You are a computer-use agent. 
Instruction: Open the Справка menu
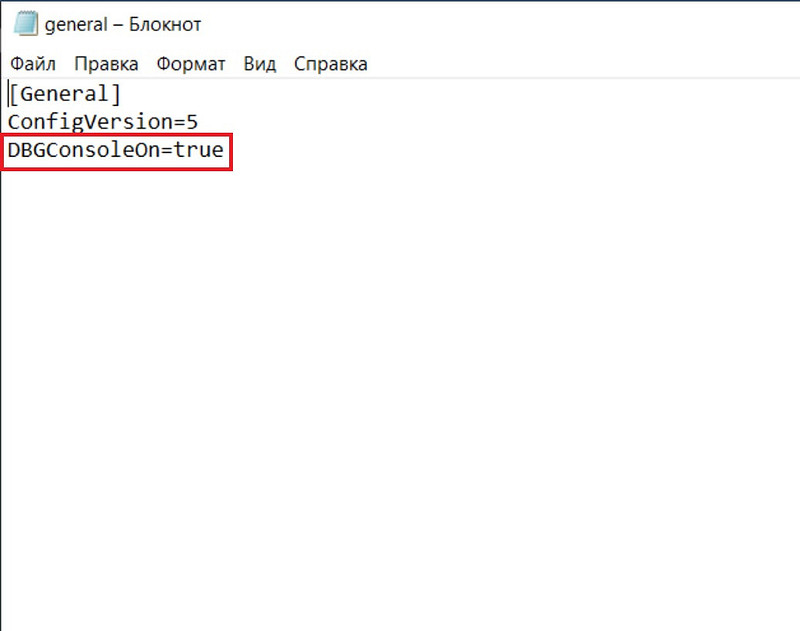pyautogui.click(x=330, y=64)
